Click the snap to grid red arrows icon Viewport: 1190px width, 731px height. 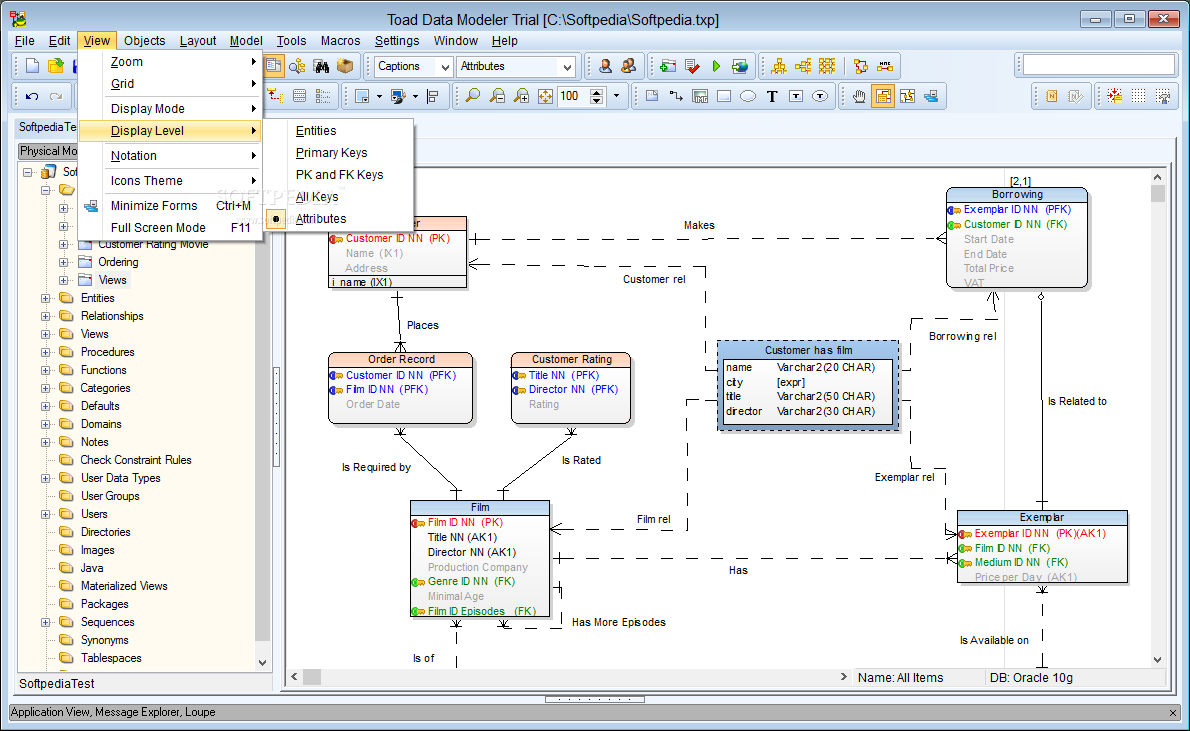[1114, 96]
